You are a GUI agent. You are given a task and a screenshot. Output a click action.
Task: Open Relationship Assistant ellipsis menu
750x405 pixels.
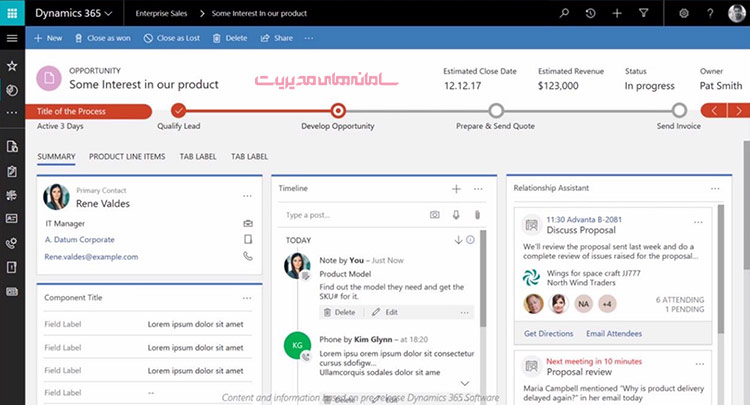click(715, 188)
